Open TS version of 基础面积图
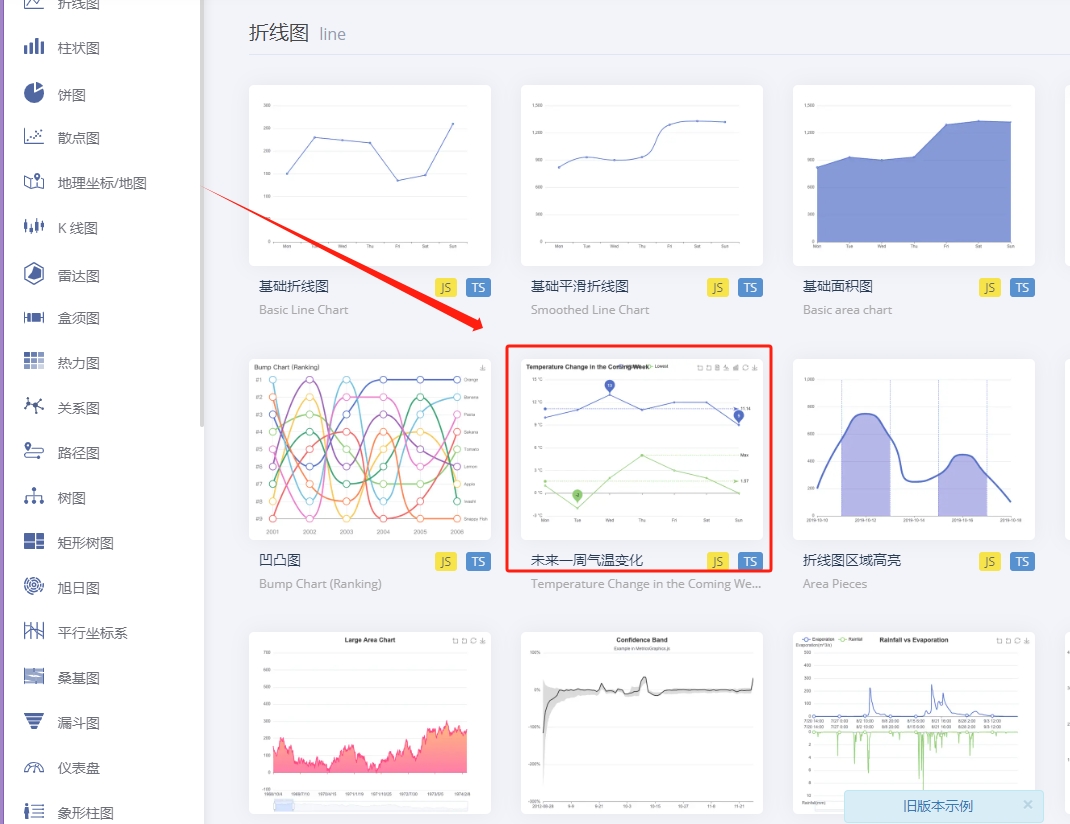The image size is (1070, 824). tap(1022, 288)
